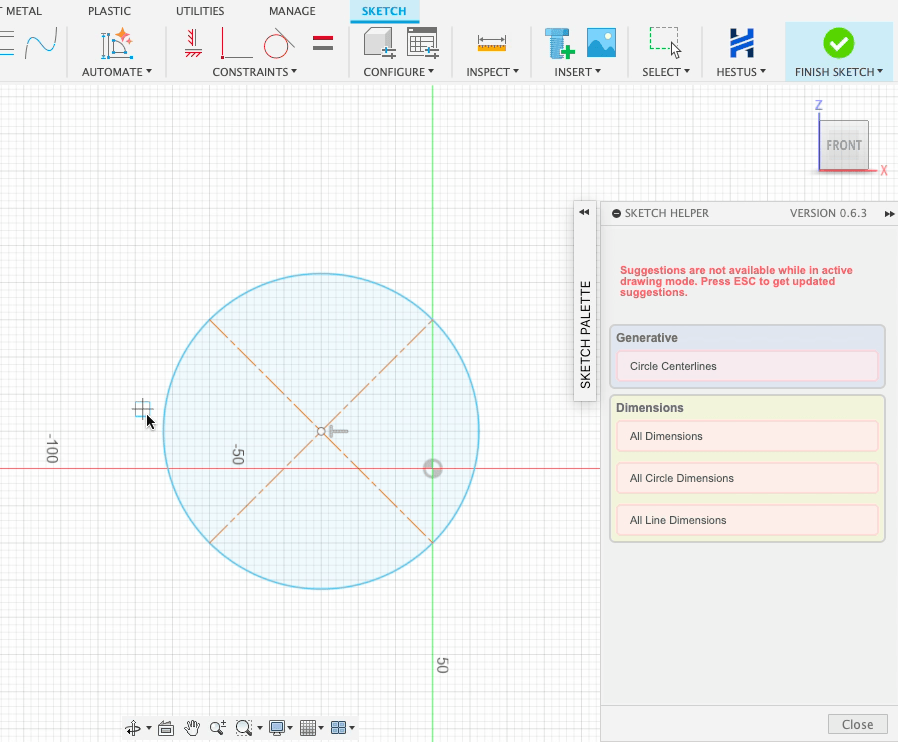Expand the Grid and Snaps dropdown
The image size is (898, 742).
pos(314,728)
